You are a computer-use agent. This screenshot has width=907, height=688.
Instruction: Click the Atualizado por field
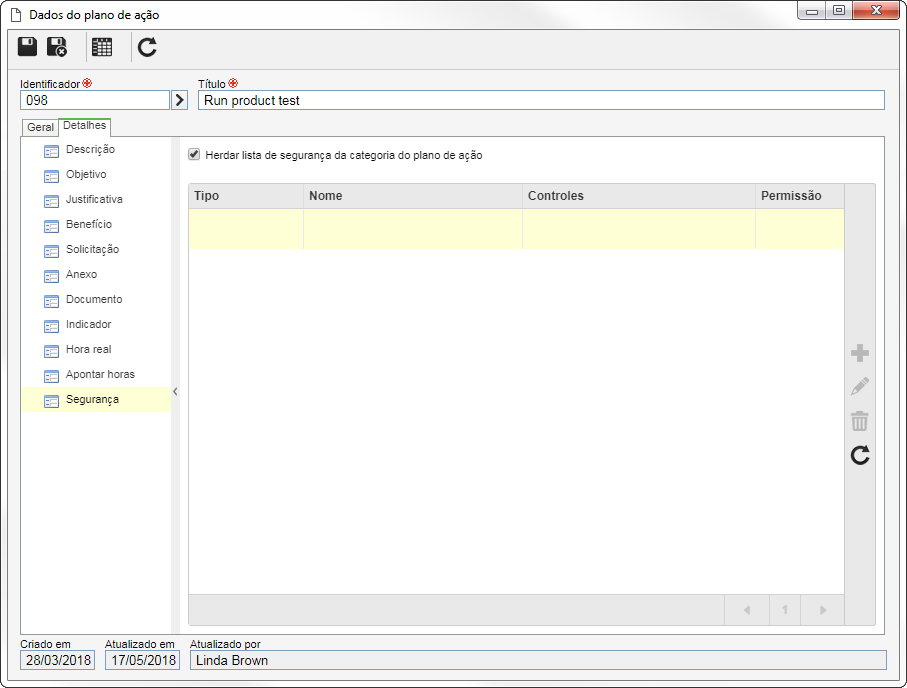[x=538, y=660]
